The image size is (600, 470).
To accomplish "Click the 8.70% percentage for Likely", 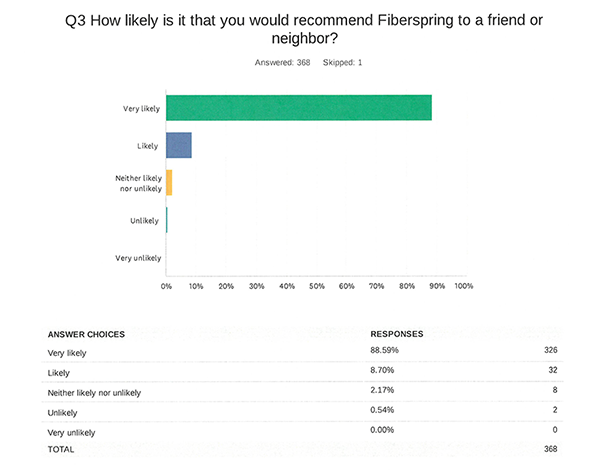I will point(384,371).
